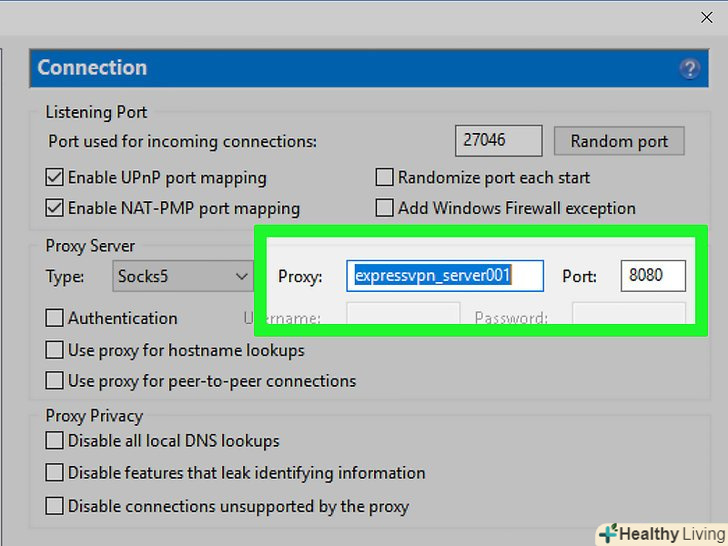The image size is (728, 546).
Task: Enable Randomize port each start
Action: (384, 177)
